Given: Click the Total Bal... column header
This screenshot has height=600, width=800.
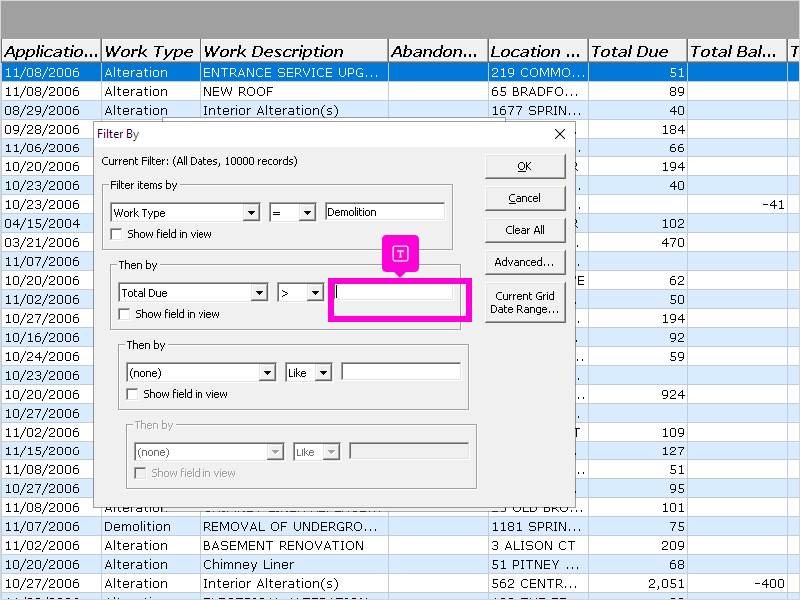Looking at the screenshot, I should pos(737,51).
